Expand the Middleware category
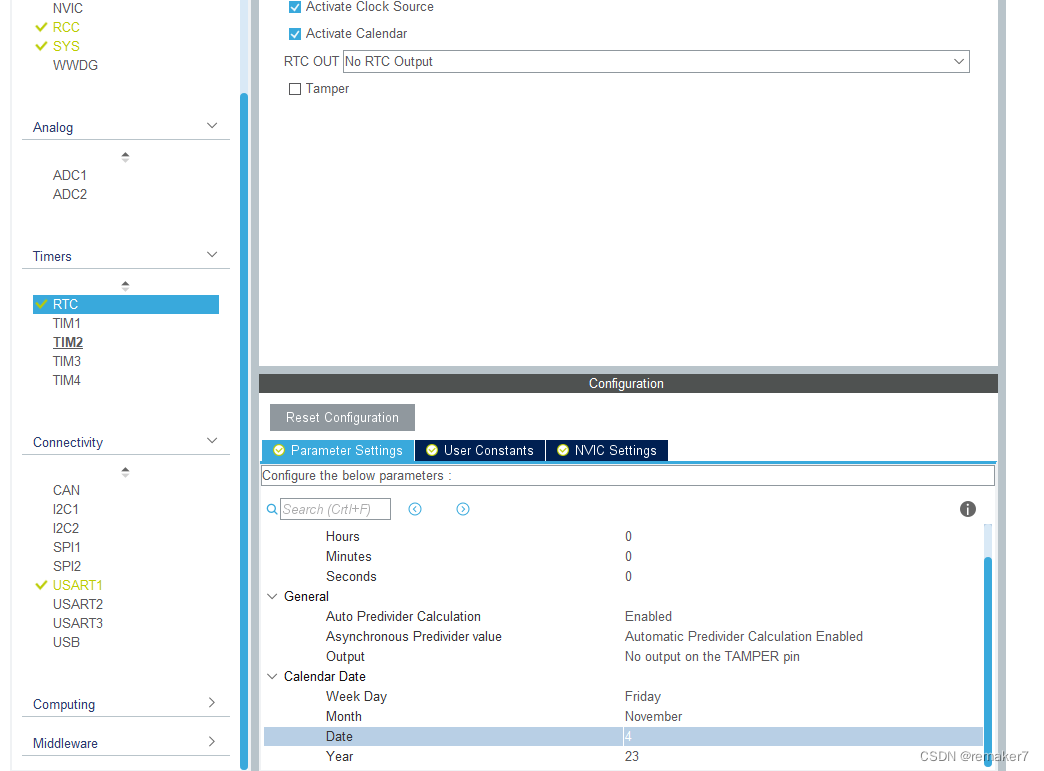 (212, 742)
